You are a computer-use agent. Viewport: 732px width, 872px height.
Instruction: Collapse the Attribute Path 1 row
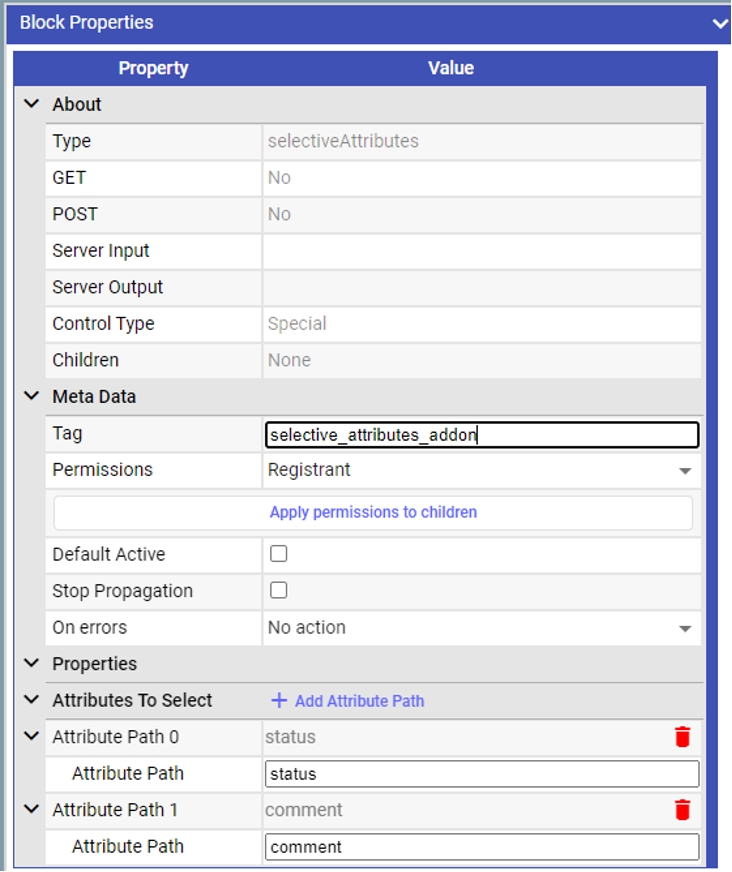[x=32, y=810]
